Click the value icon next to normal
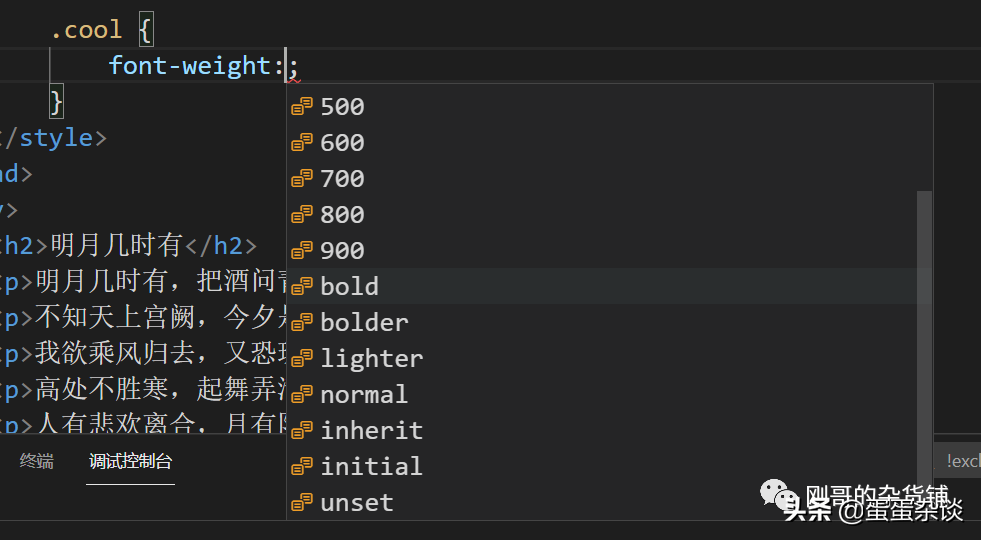Image resolution: width=981 pixels, height=540 pixels. click(x=302, y=395)
